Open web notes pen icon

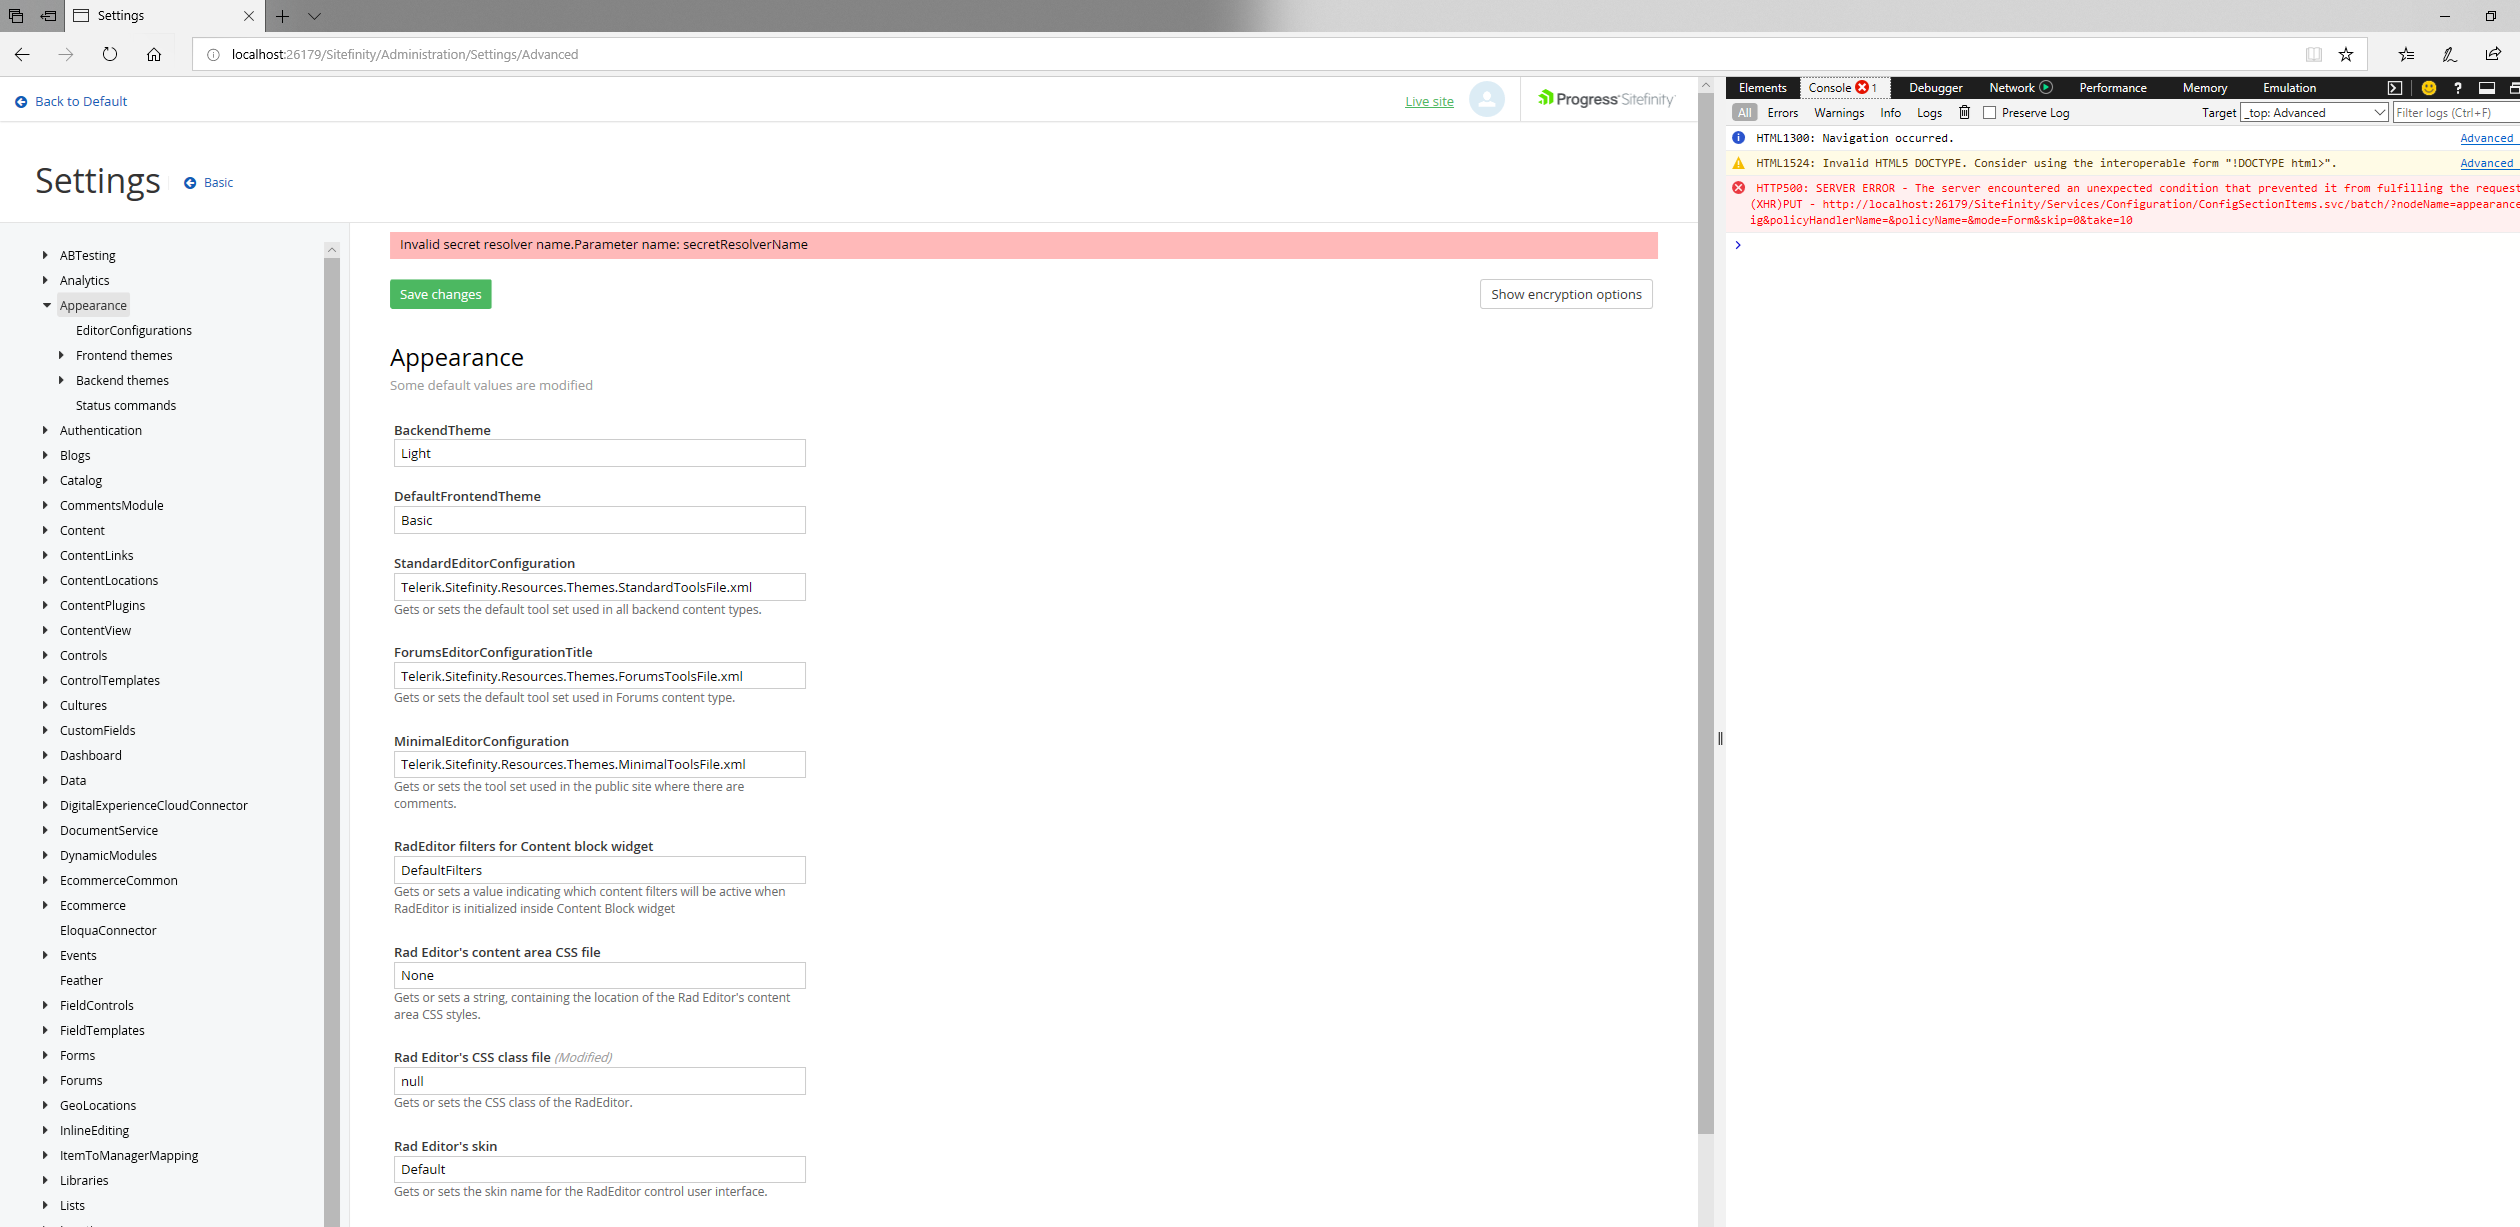(x=2449, y=54)
